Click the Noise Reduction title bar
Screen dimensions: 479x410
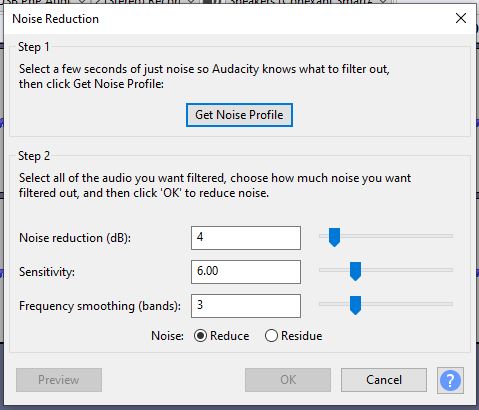227,19
